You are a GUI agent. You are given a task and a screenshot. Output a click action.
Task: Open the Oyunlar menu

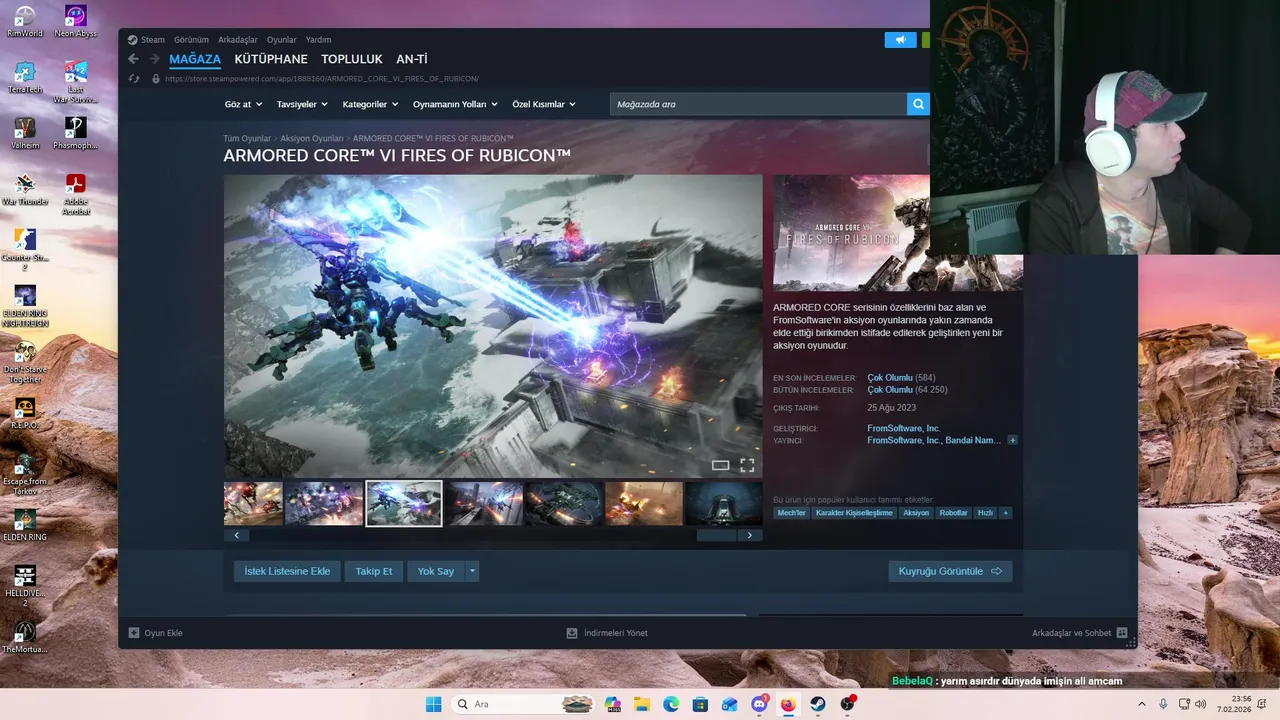[281, 40]
